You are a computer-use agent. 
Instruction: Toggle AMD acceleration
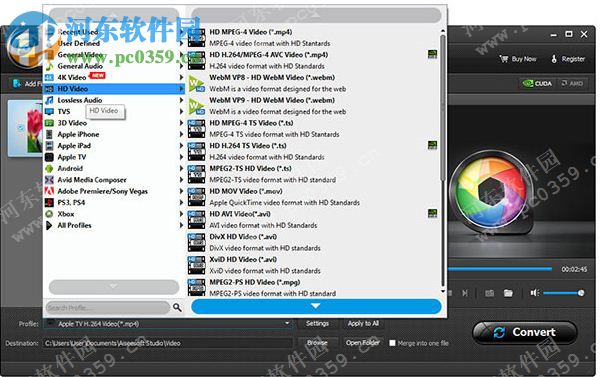tap(572, 83)
